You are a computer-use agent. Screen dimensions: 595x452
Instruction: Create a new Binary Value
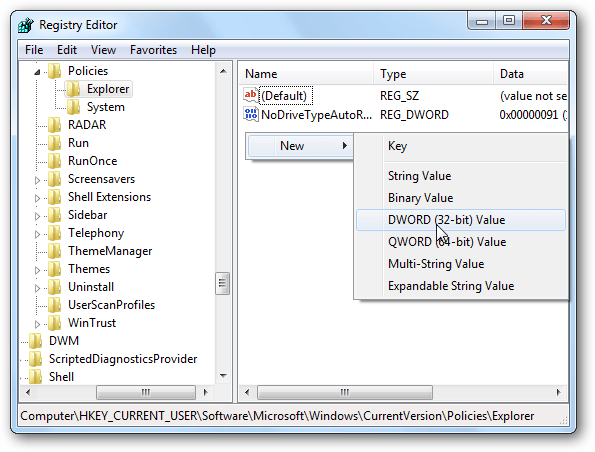[461, 198]
